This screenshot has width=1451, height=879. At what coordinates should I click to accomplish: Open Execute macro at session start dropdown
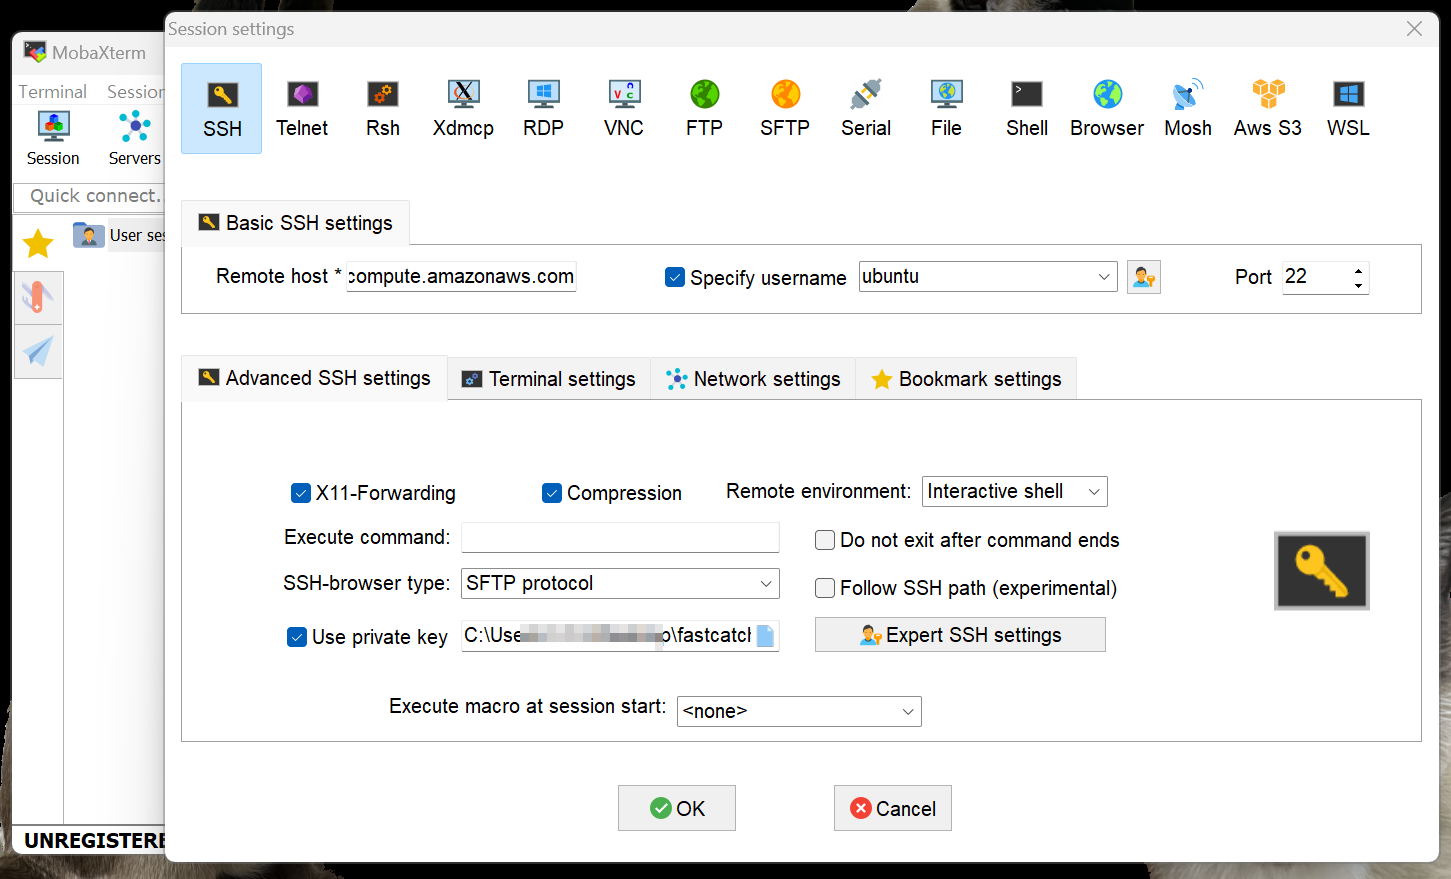coord(908,711)
